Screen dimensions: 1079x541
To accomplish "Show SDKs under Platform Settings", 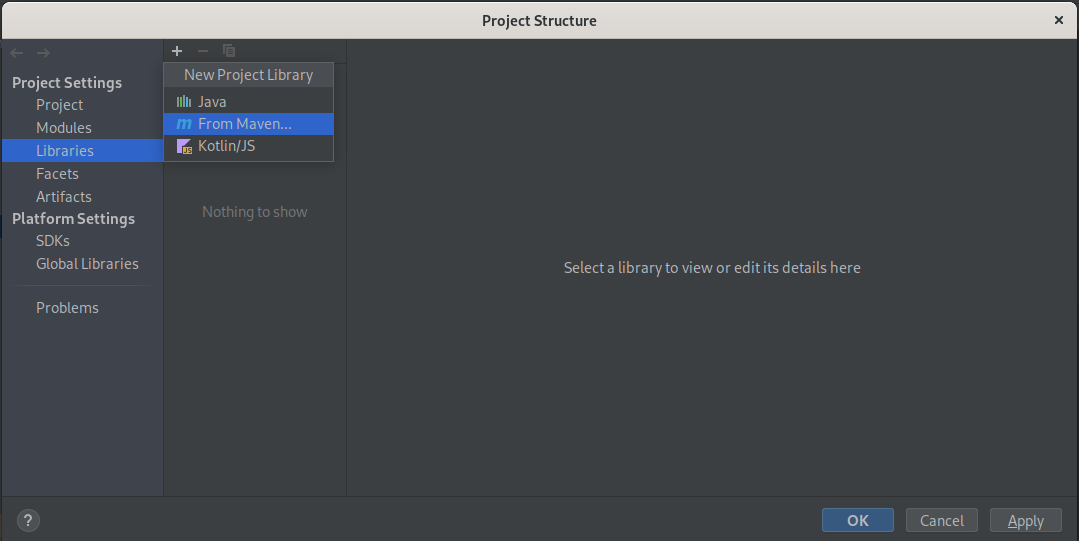I will point(53,241).
